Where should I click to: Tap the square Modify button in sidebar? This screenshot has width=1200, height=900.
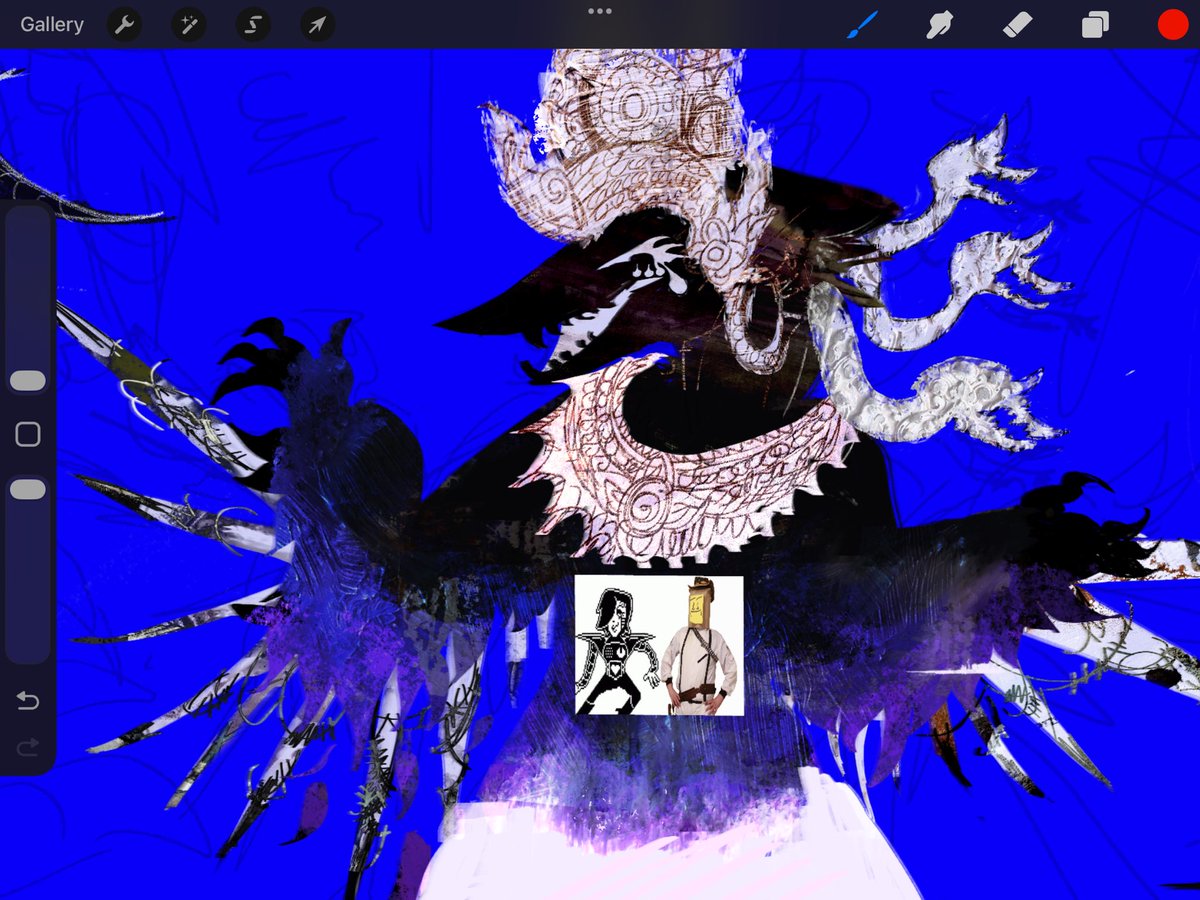pos(28,434)
